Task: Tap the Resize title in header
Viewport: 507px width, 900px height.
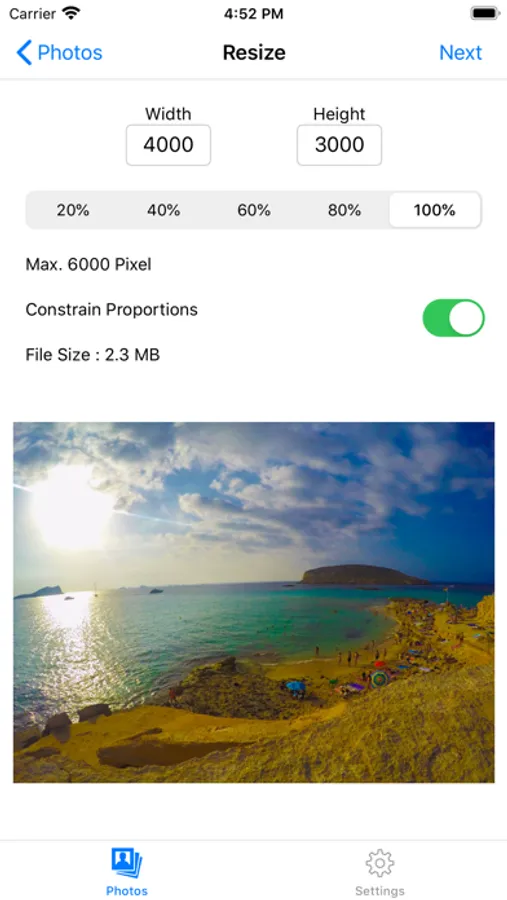Action: [x=254, y=52]
